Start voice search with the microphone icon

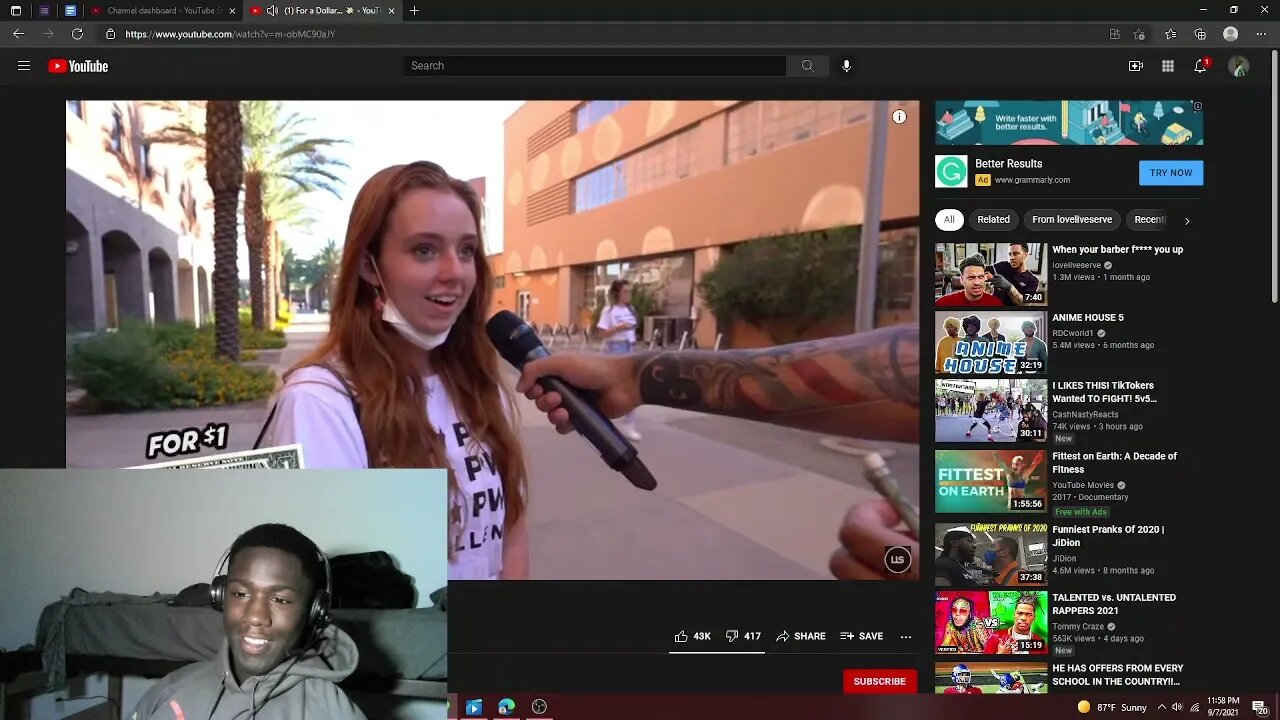(846, 66)
